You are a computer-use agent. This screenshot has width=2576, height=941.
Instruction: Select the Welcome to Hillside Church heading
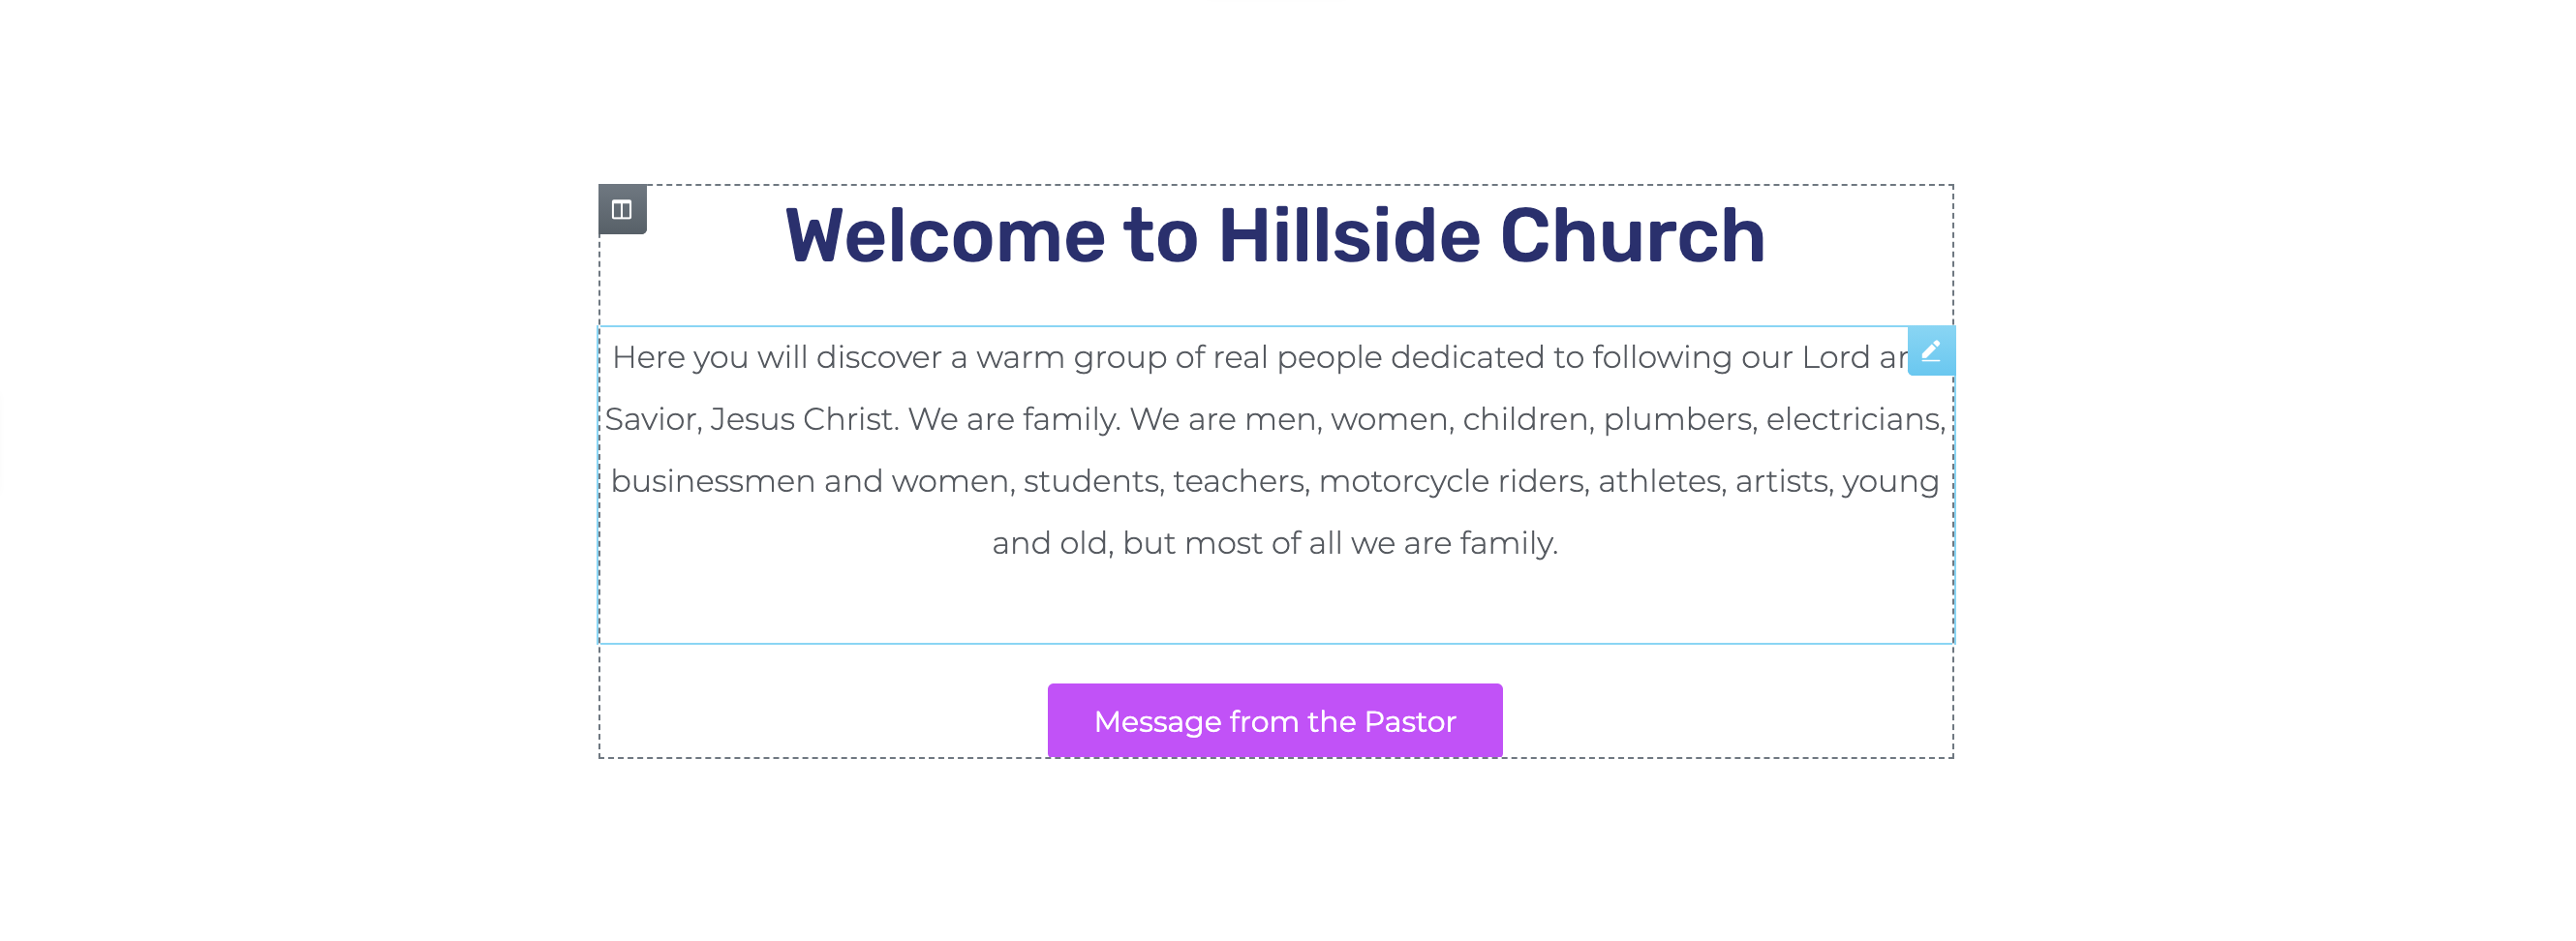(1274, 236)
